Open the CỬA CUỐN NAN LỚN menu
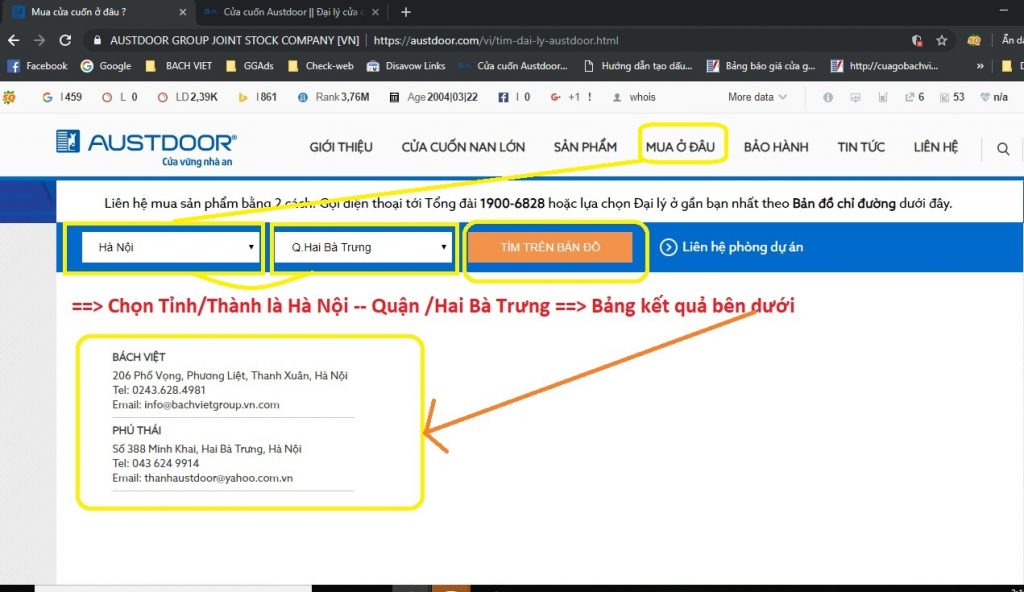This screenshot has height=592, width=1024. 463,147
